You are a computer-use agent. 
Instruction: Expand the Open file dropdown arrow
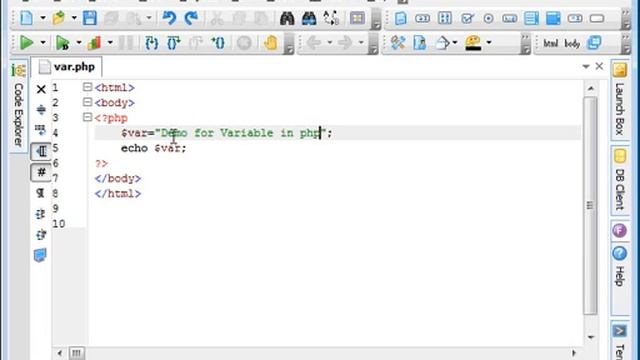tap(74, 18)
